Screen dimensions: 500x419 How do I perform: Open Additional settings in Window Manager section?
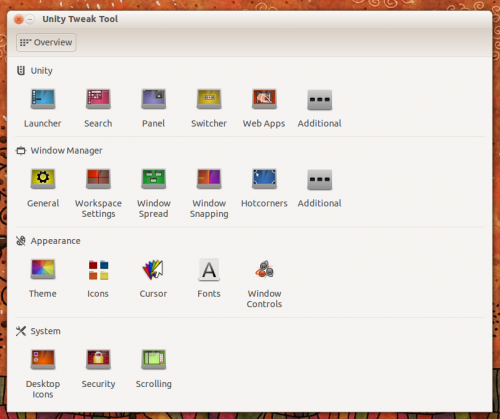point(320,180)
